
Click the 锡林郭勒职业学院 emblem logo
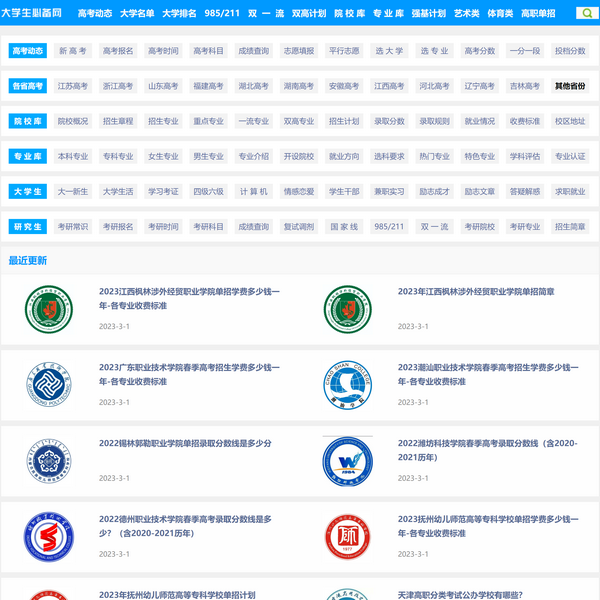49,460
